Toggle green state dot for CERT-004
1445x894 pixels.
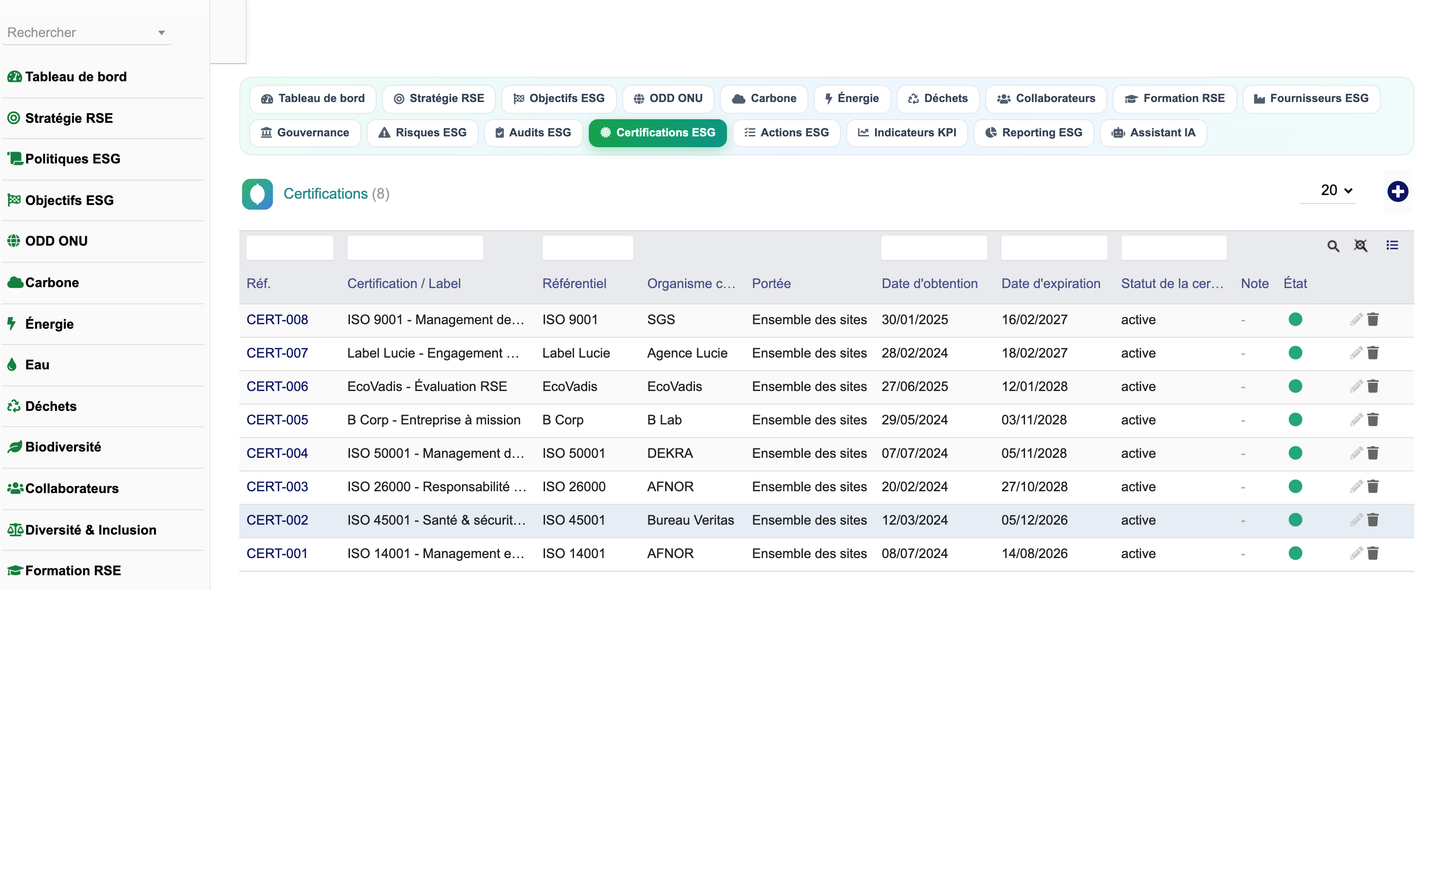(x=1295, y=453)
